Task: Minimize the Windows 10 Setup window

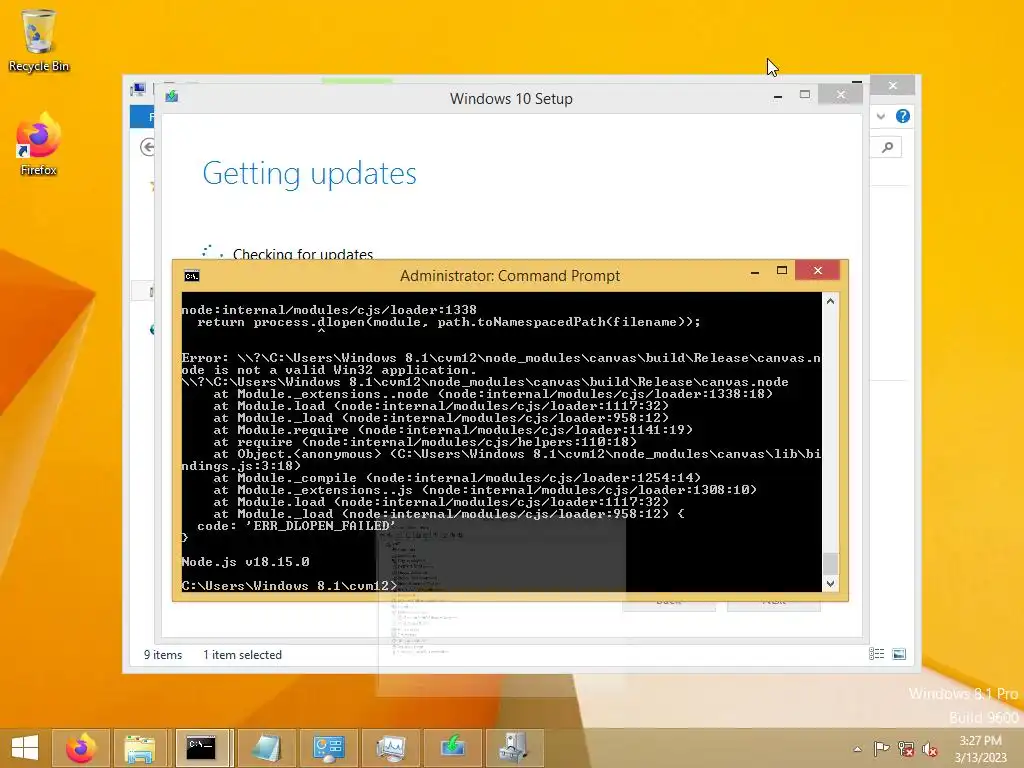Action: [x=778, y=96]
